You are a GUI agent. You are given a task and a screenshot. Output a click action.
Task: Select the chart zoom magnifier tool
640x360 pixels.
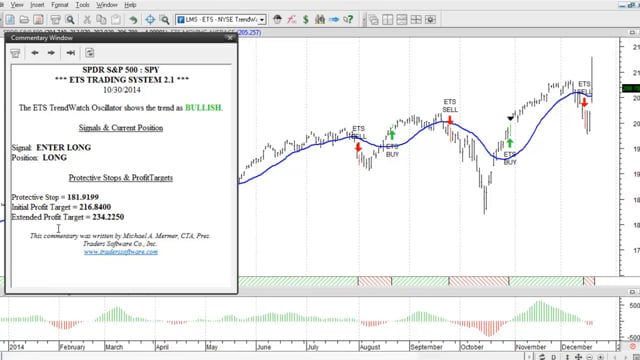pyautogui.click(x=164, y=19)
